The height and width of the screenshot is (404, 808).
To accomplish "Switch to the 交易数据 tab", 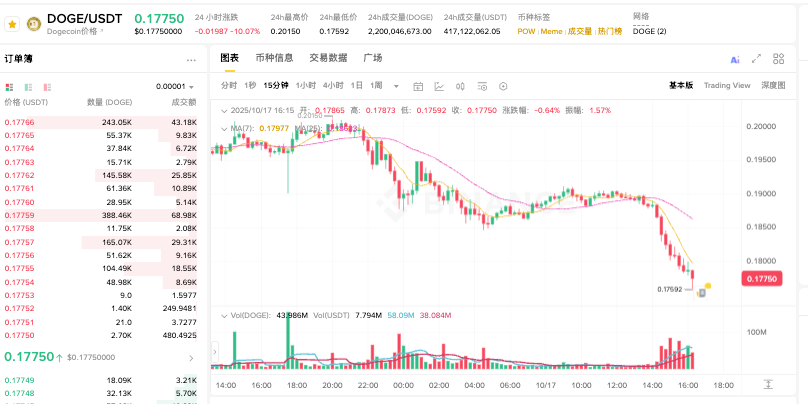I will [328, 58].
